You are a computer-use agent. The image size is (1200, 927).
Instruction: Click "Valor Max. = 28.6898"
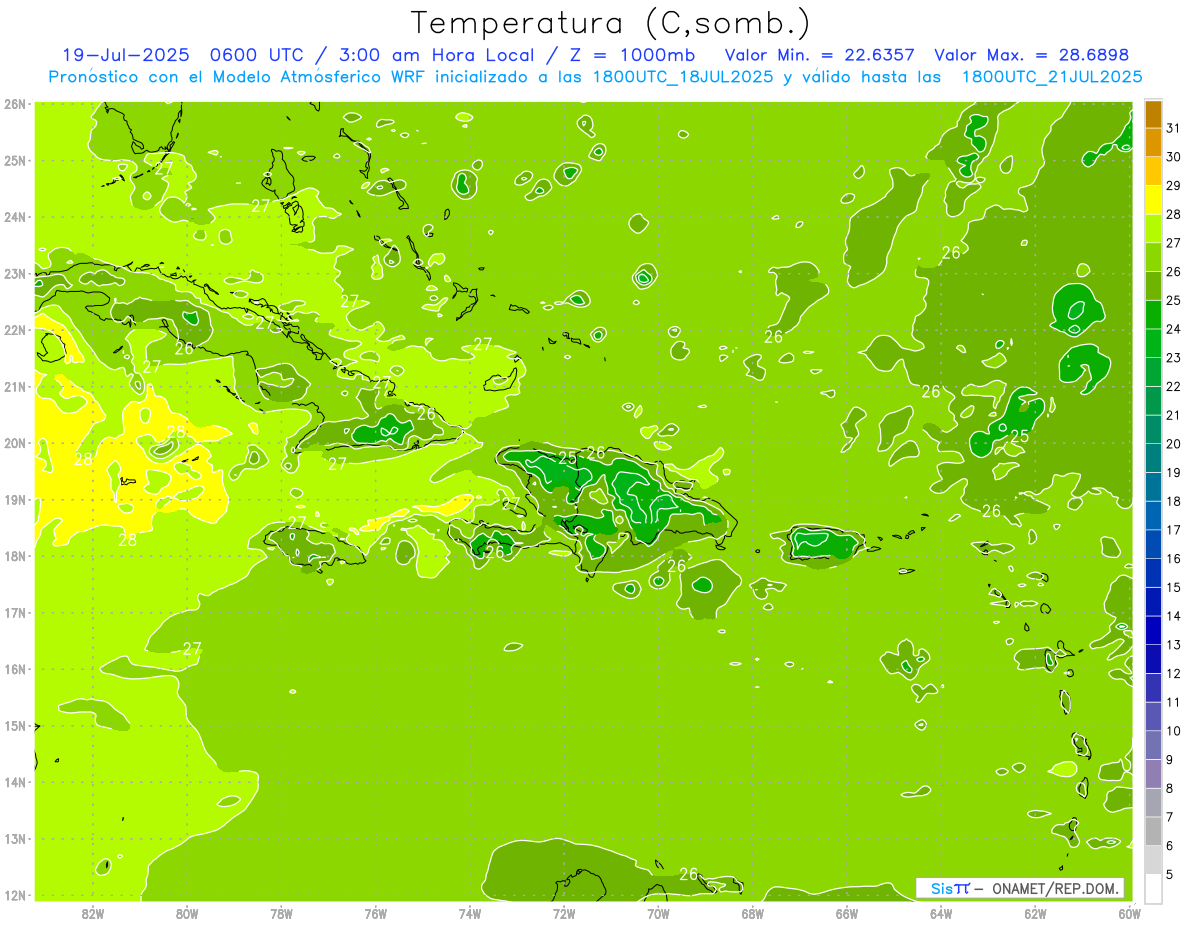coord(1031,56)
